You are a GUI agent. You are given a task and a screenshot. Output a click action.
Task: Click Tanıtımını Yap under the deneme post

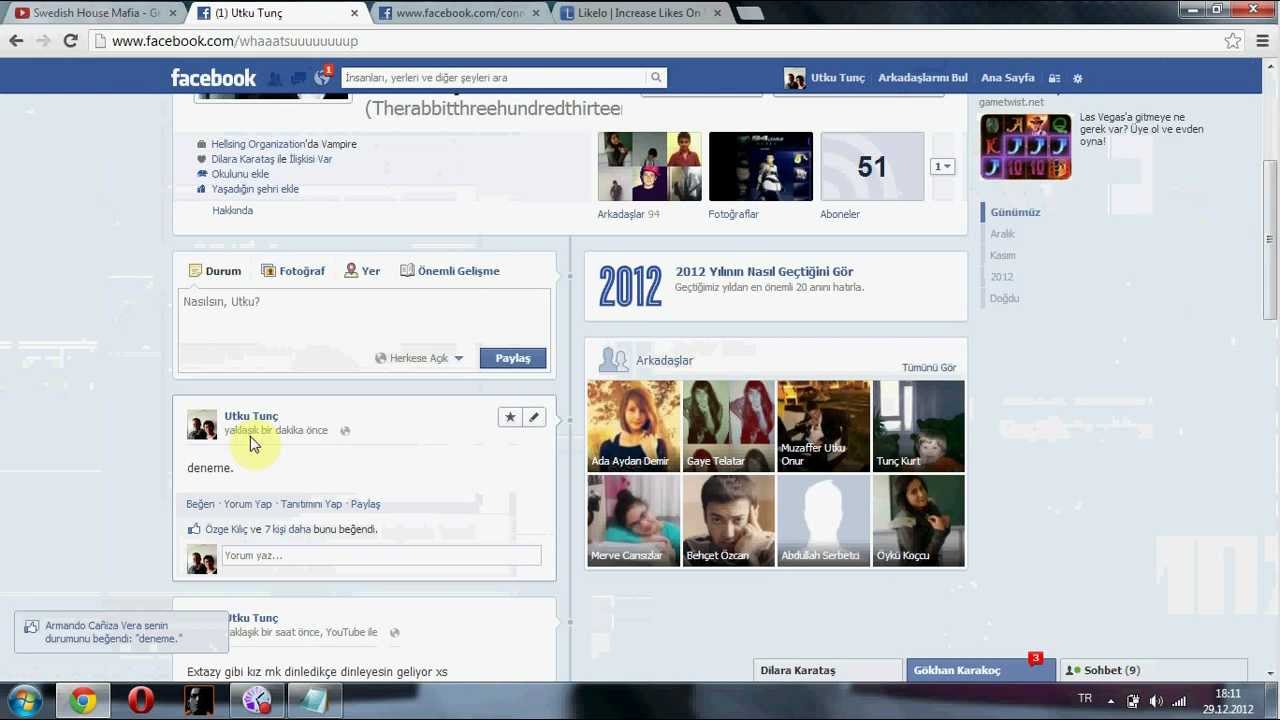click(311, 504)
